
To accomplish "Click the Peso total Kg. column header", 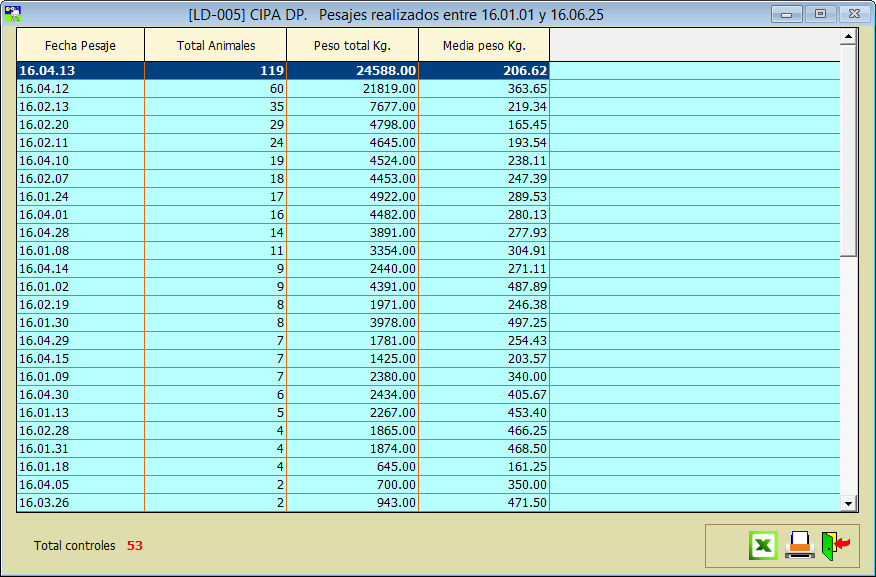I will [352, 45].
